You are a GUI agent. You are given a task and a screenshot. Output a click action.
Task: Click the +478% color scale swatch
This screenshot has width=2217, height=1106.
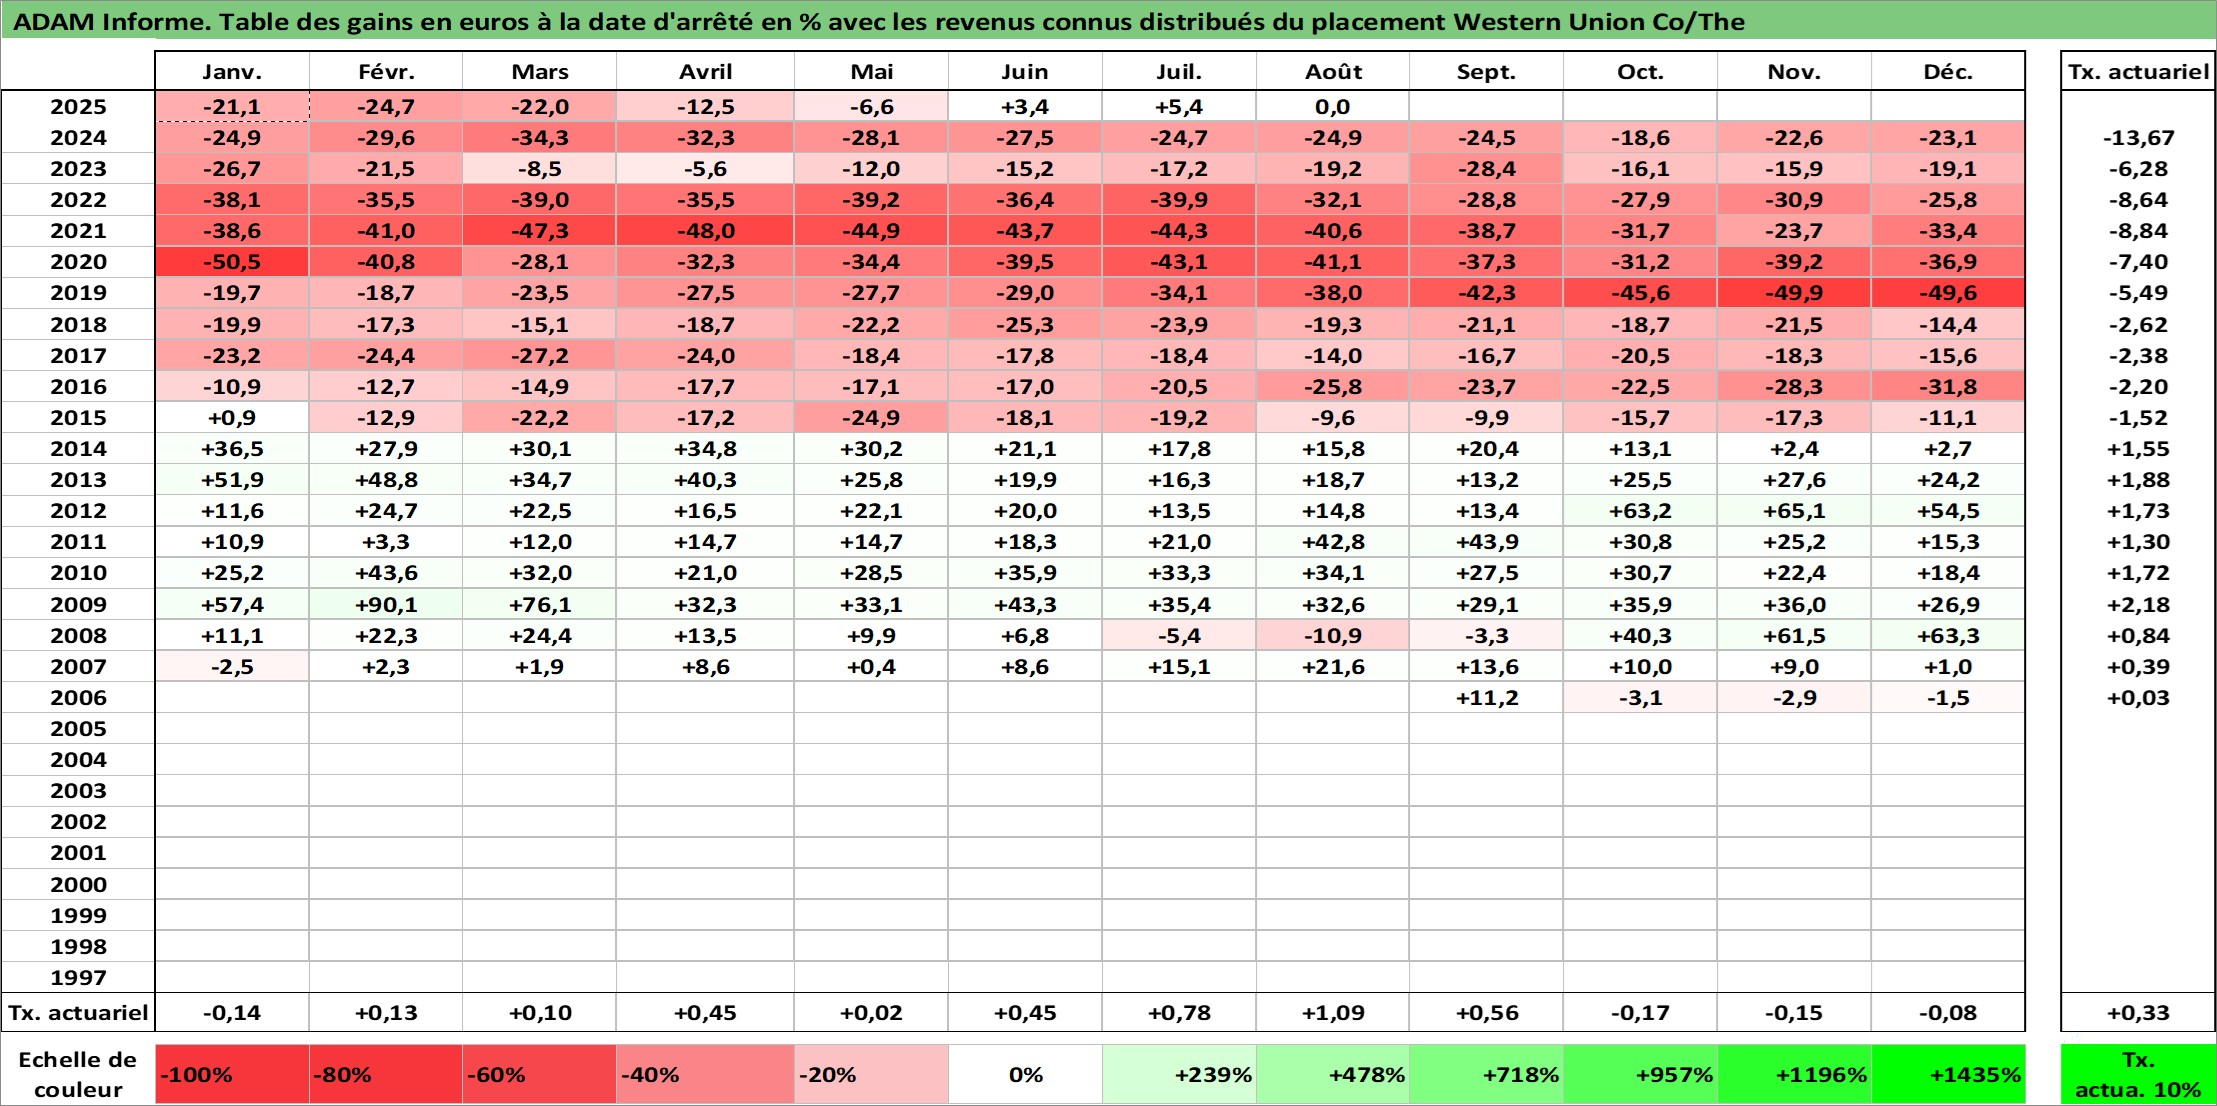1333,1075
